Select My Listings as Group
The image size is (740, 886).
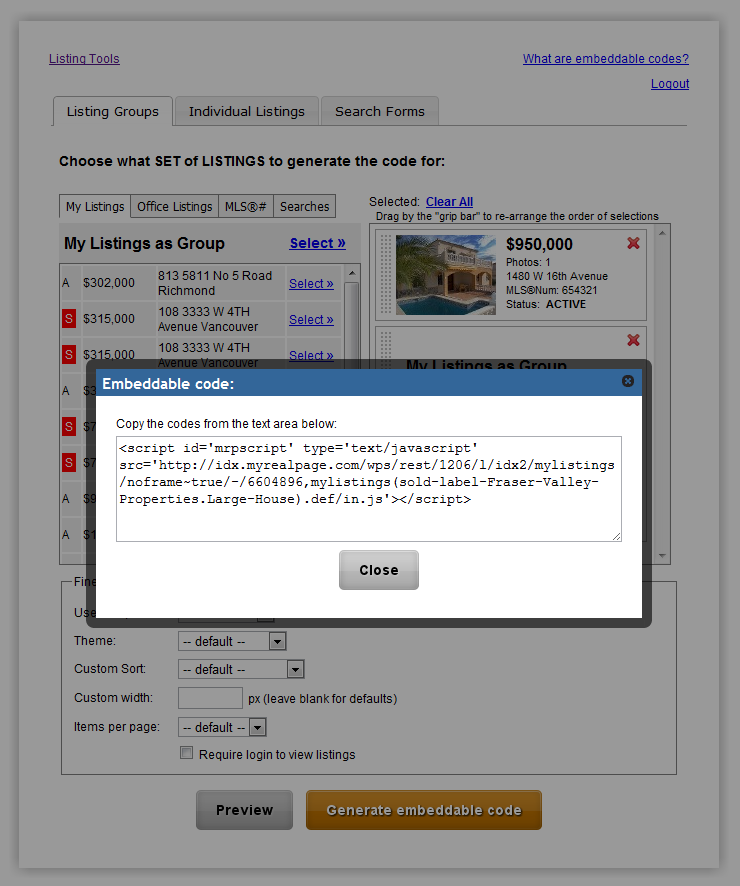click(x=317, y=244)
